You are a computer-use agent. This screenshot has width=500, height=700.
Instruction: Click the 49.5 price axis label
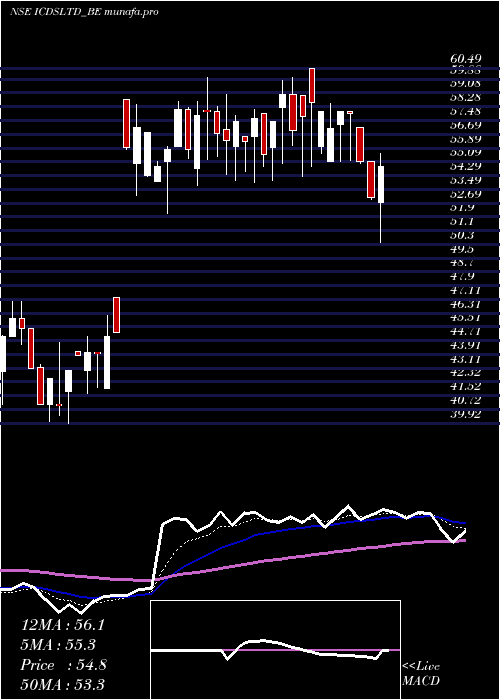click(x=462, y=250)
